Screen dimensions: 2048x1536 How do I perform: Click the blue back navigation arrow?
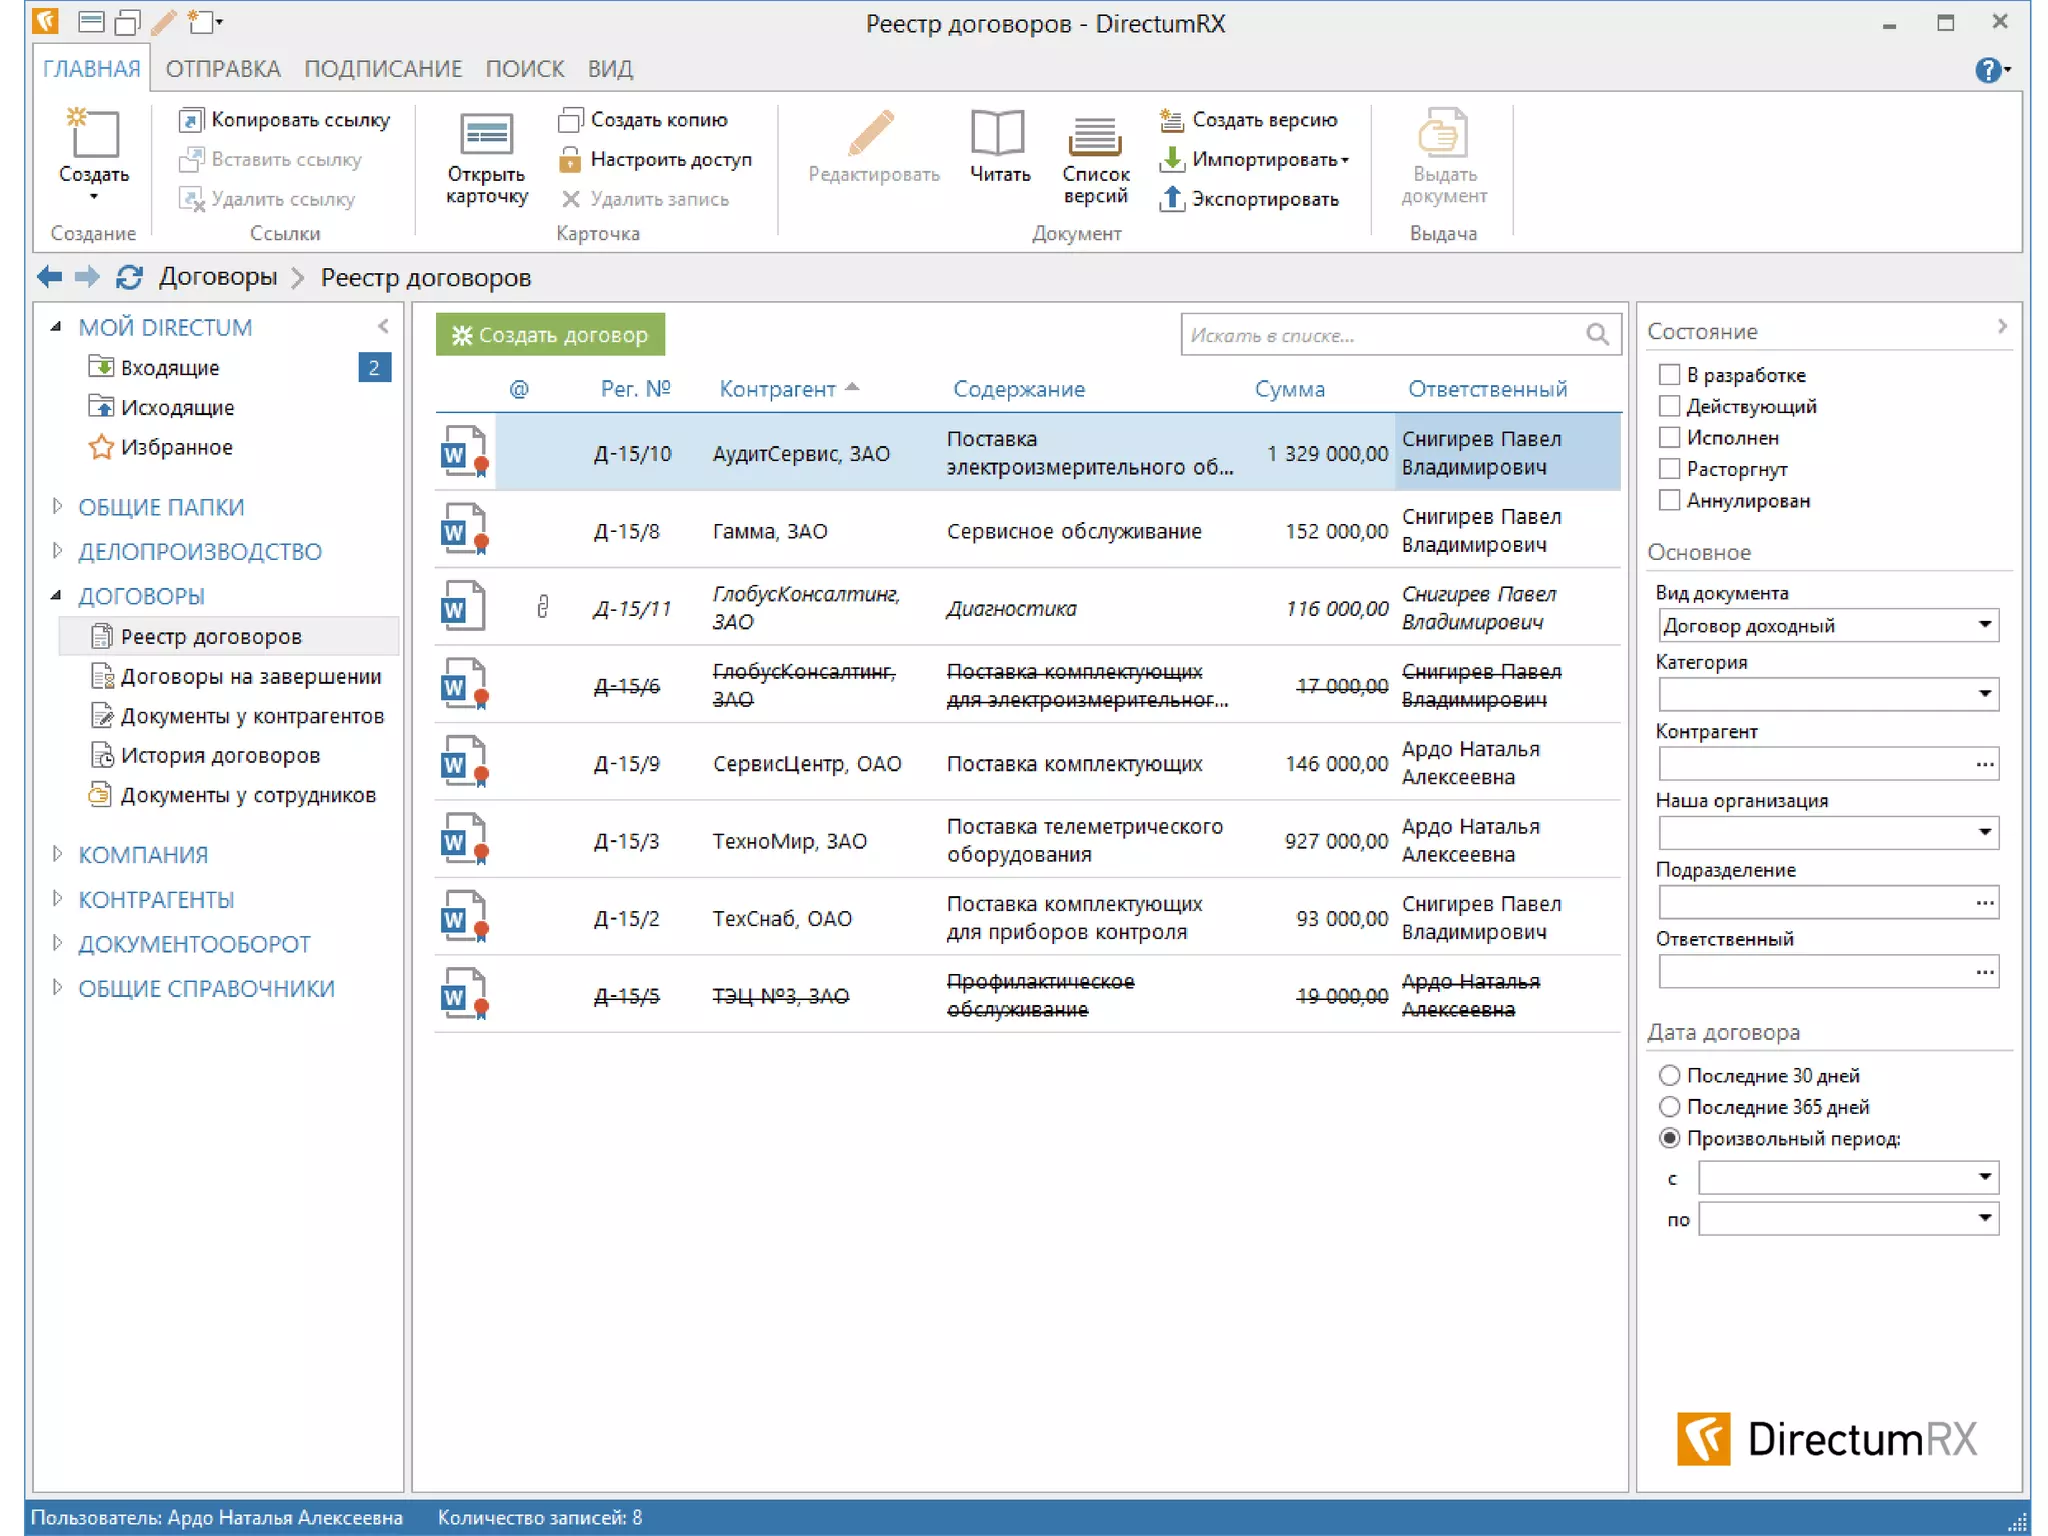(x=49, y=277)
